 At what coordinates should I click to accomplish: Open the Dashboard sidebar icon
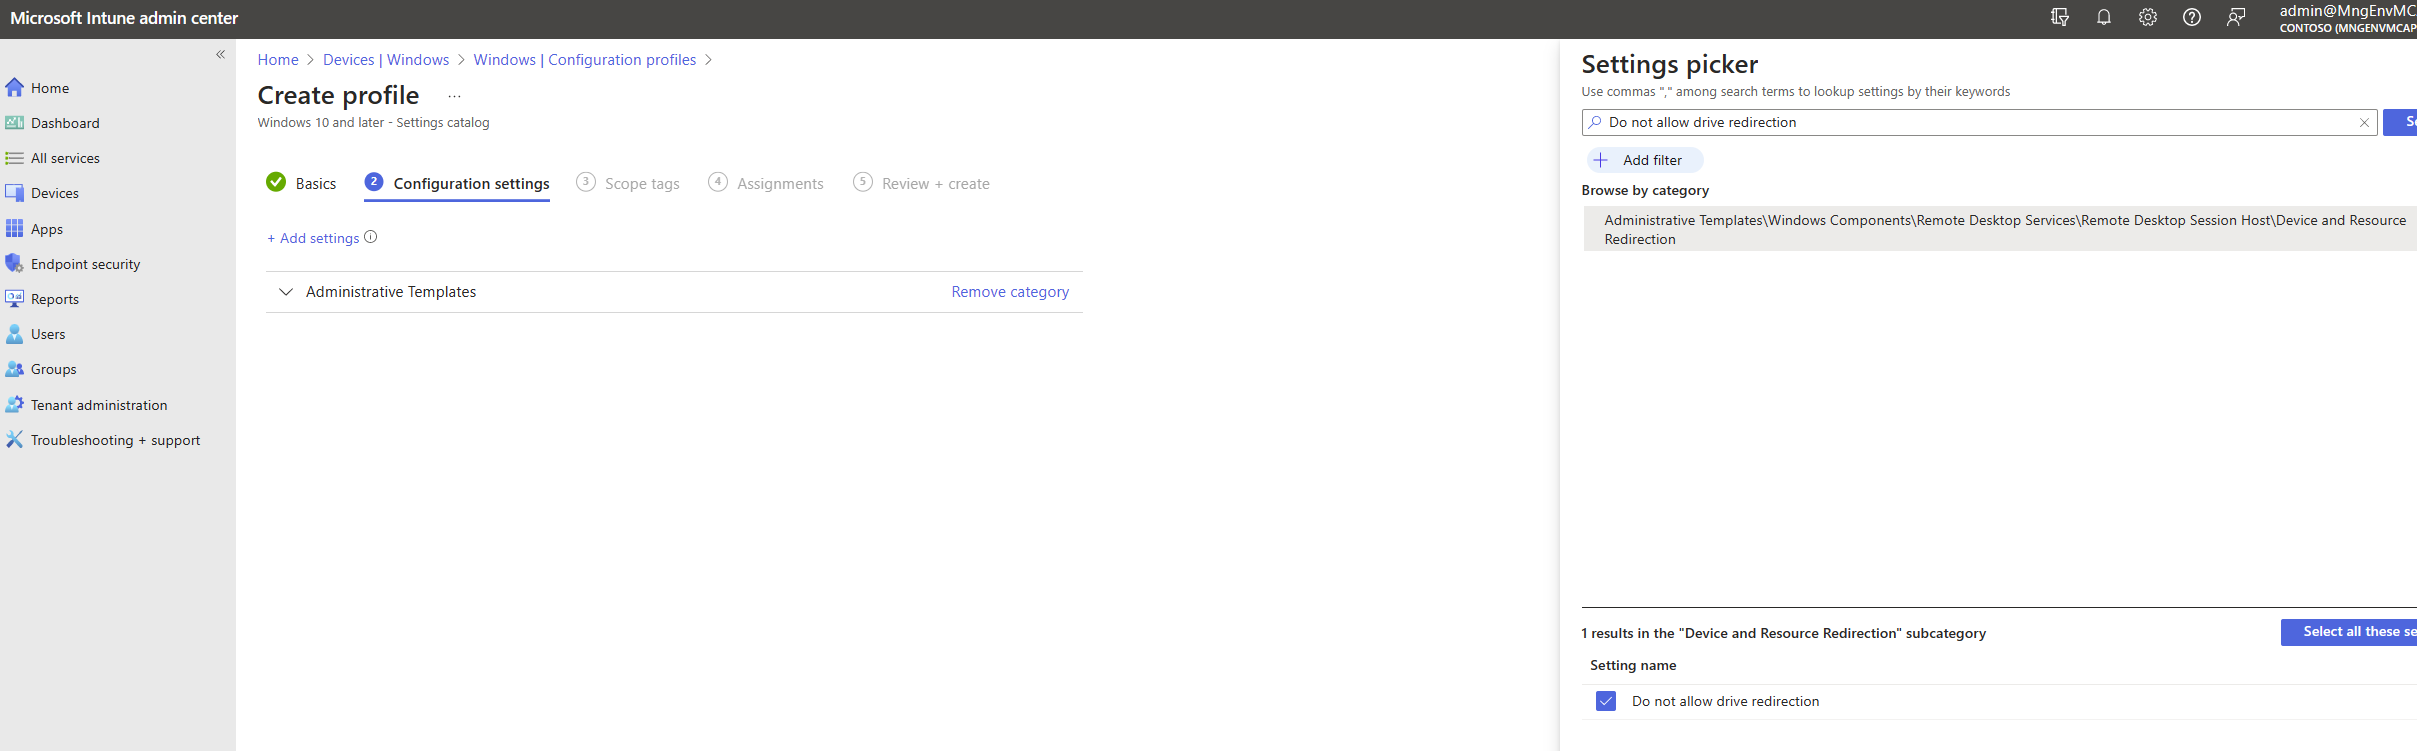tap(14, 123)
